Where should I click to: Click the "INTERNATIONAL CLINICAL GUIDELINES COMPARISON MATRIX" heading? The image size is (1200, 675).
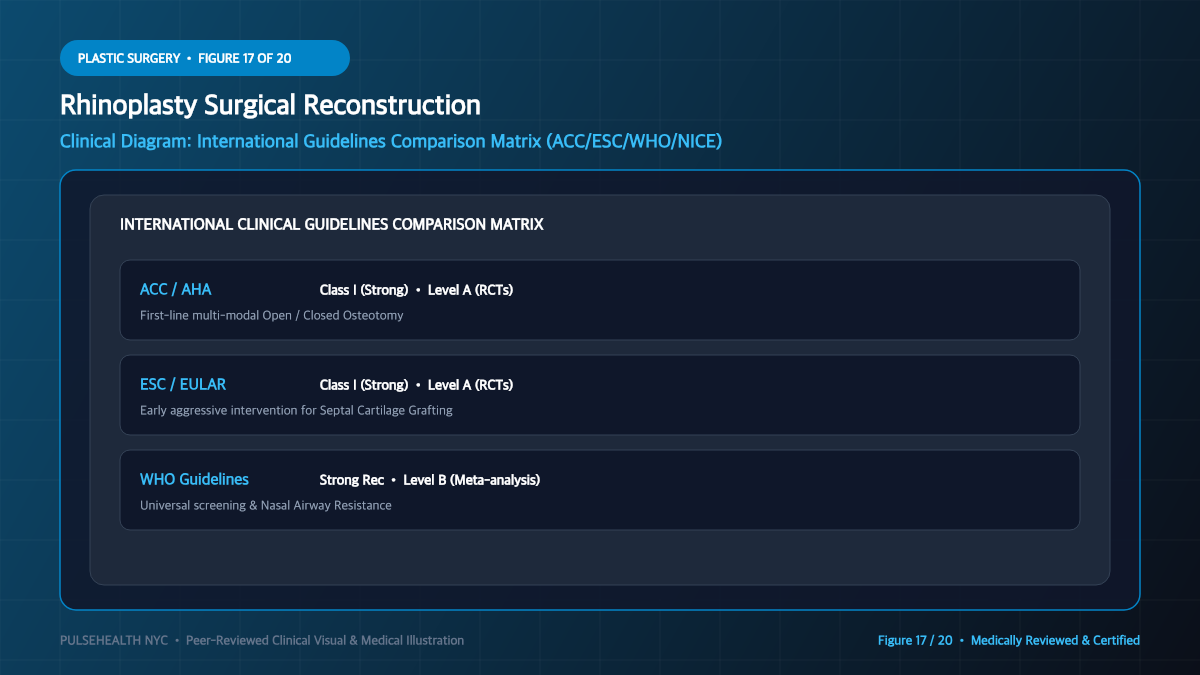[332, 225]
